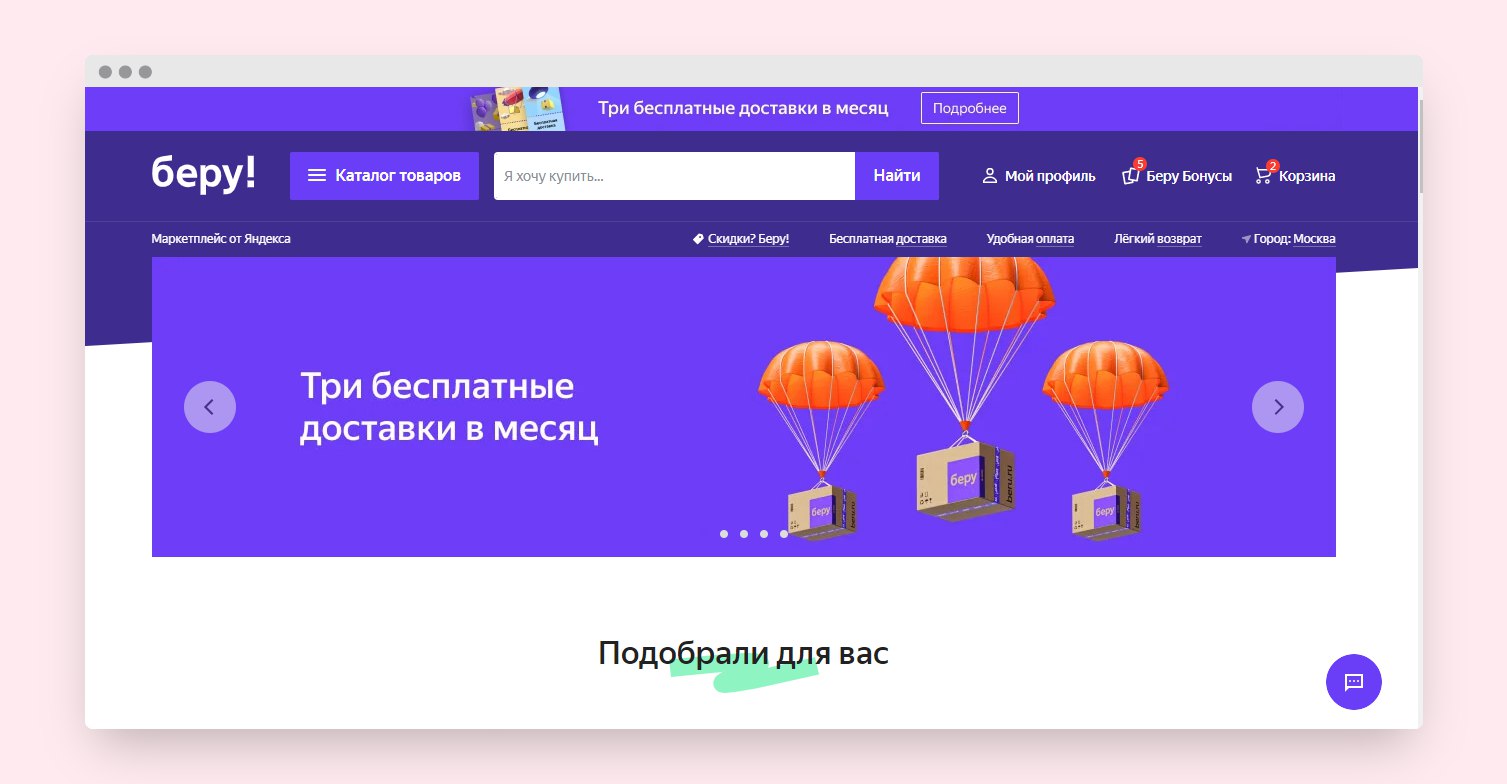
Task: Go to the previous banner slide
Action: 210,407
